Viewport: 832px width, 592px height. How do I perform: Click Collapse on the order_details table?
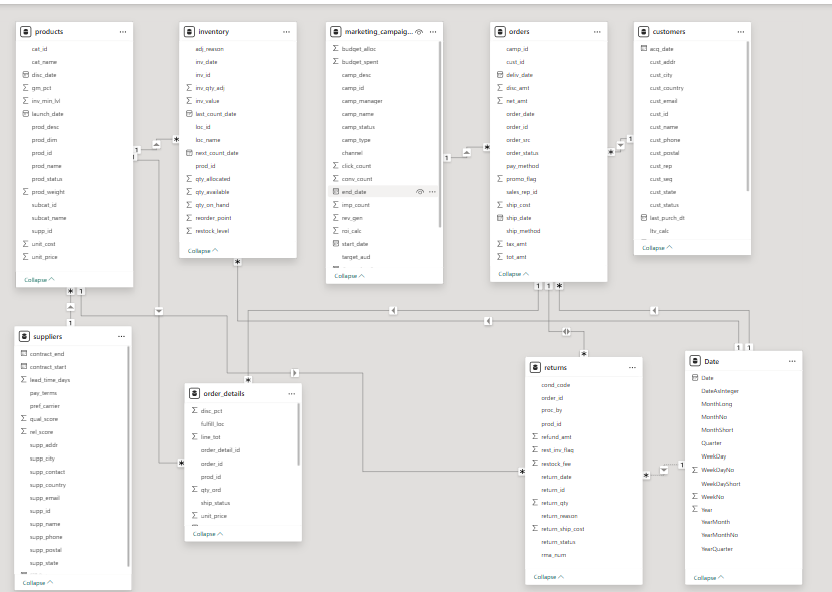click(202, 533)
